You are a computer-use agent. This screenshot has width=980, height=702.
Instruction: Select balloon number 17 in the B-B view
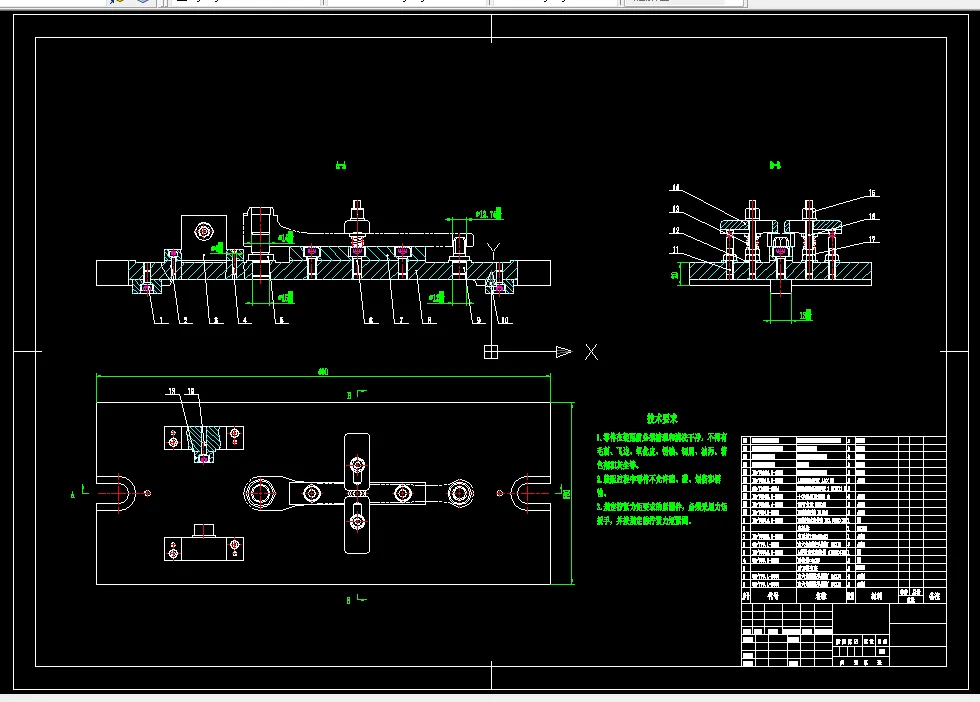click(872, 239)
